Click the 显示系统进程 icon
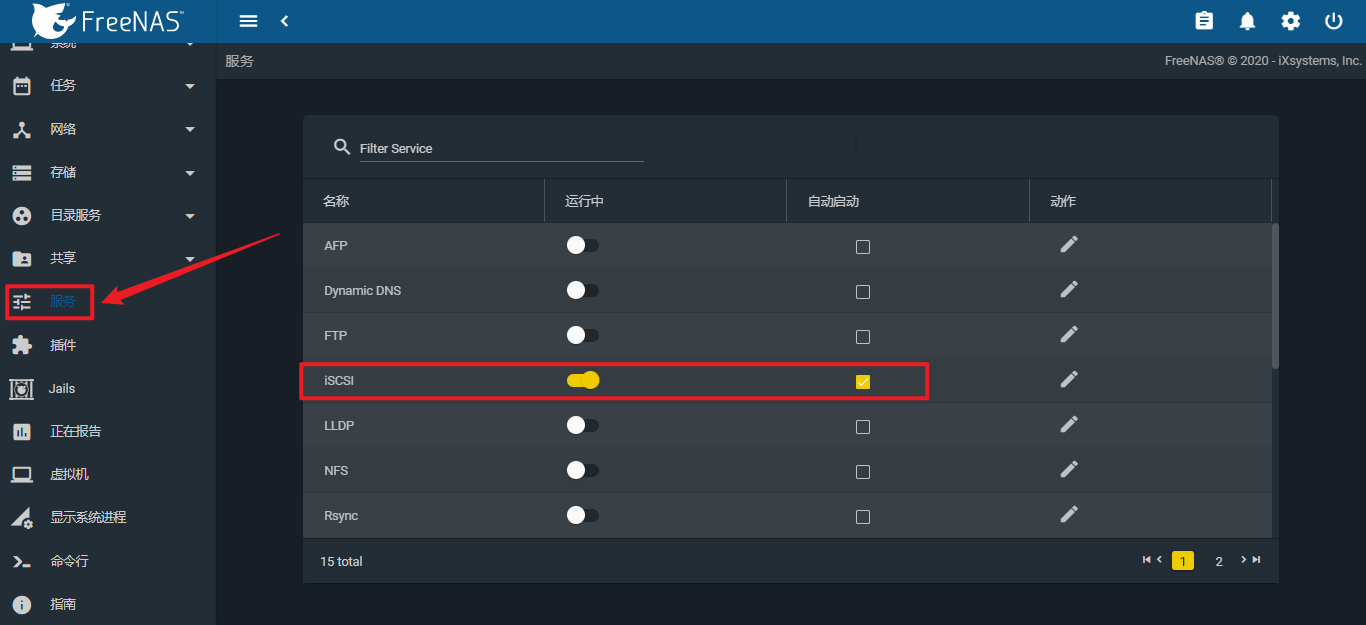Viewport: 1366px width, 625px height. 21,518
